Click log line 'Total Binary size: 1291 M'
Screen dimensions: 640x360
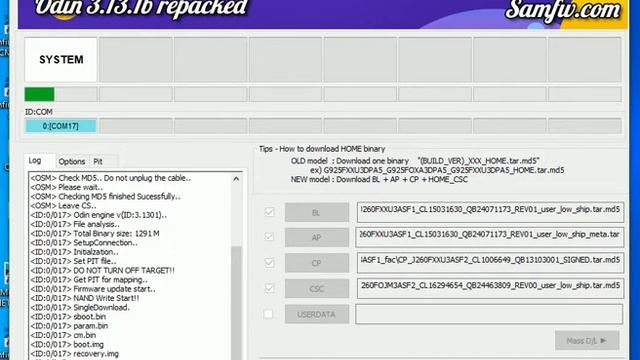95,233
